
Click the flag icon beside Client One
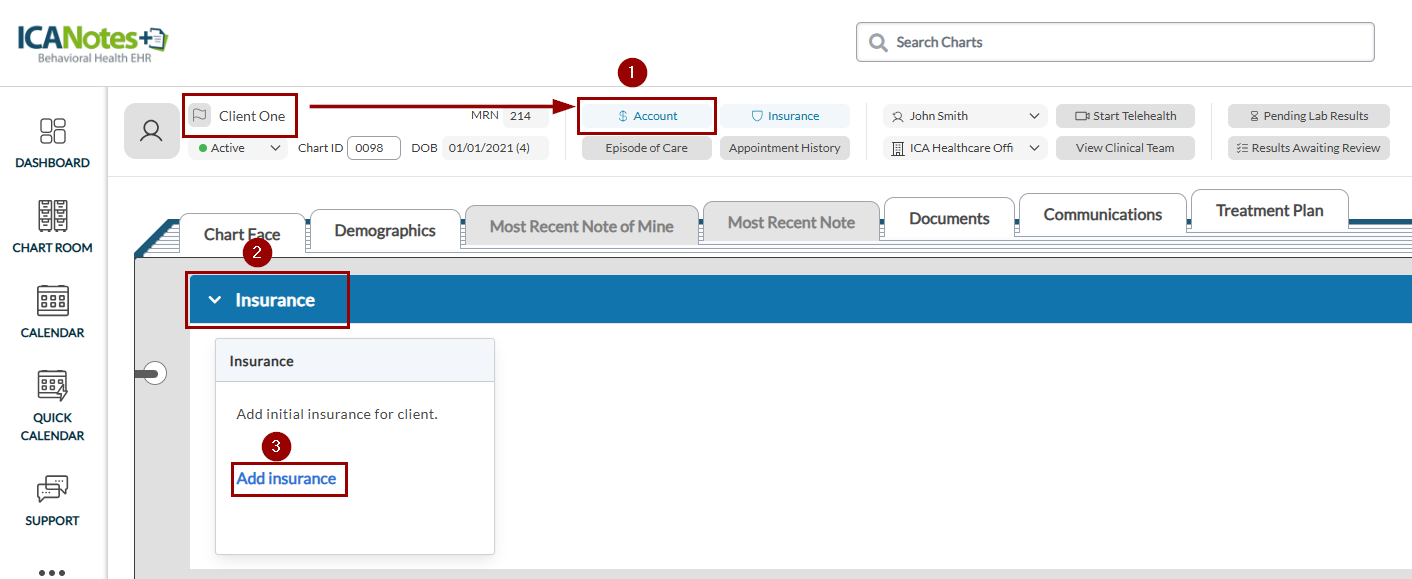[x=199, y=116]
